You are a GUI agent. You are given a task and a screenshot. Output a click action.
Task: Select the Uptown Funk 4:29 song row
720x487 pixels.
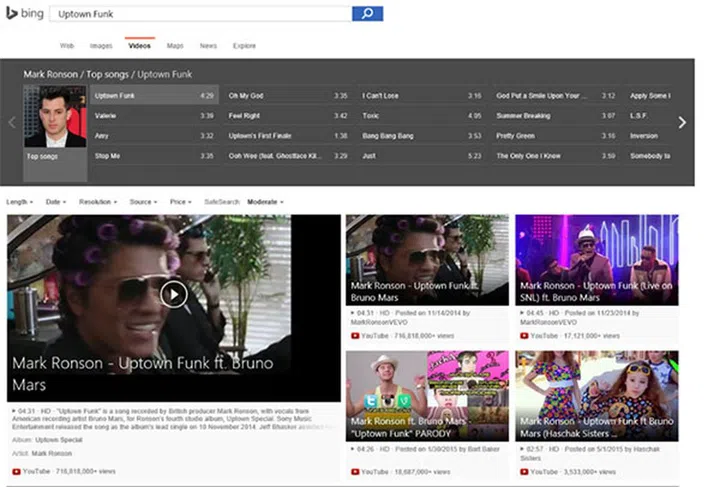point(154,95)
